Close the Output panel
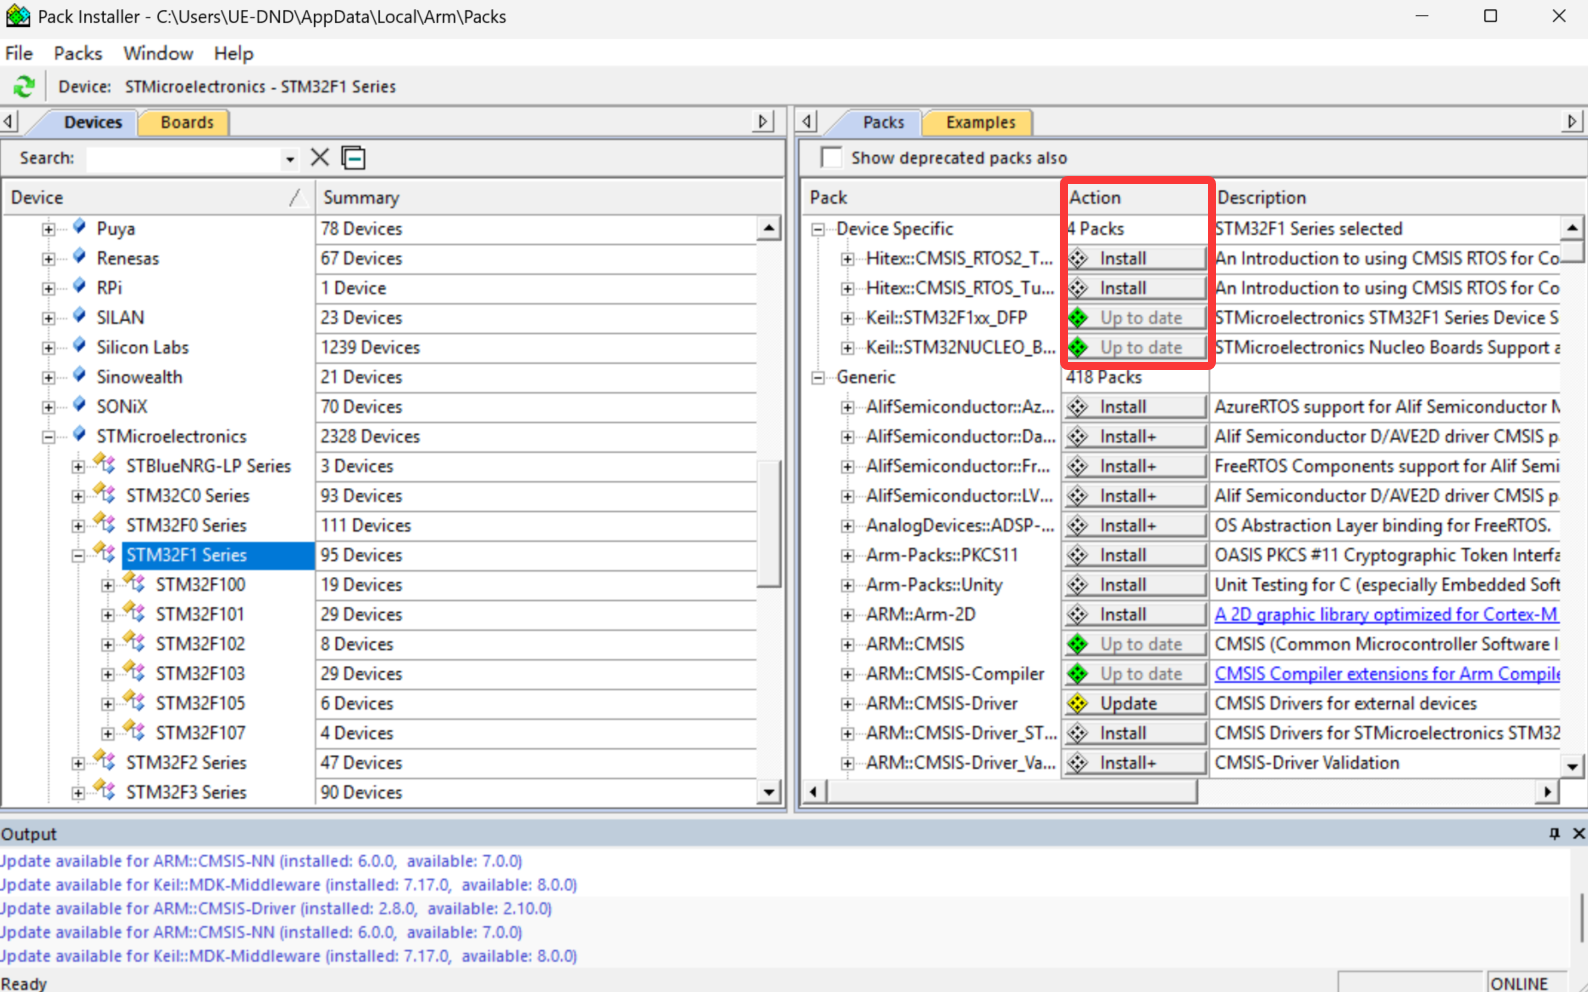The image size is (1588, 992). tap(1579, 833)
